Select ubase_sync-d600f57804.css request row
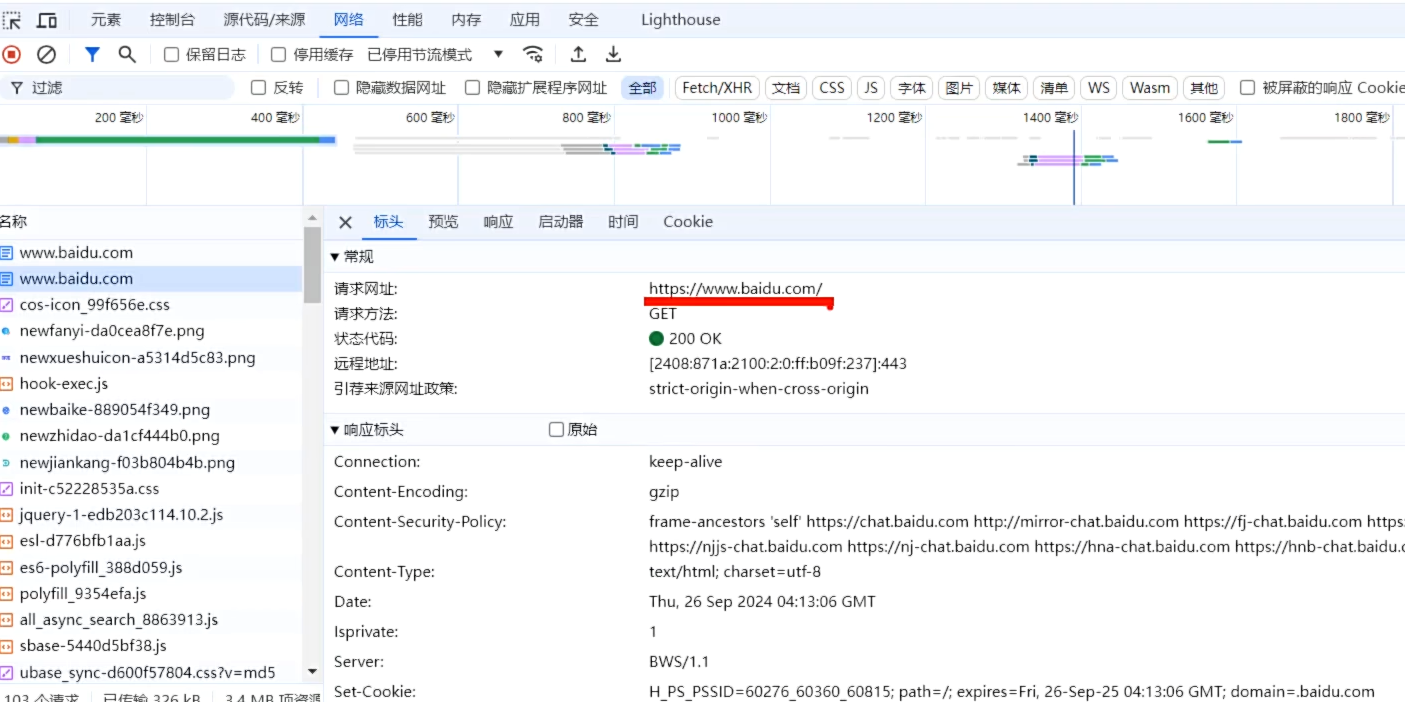 click(x=151, y=673)
